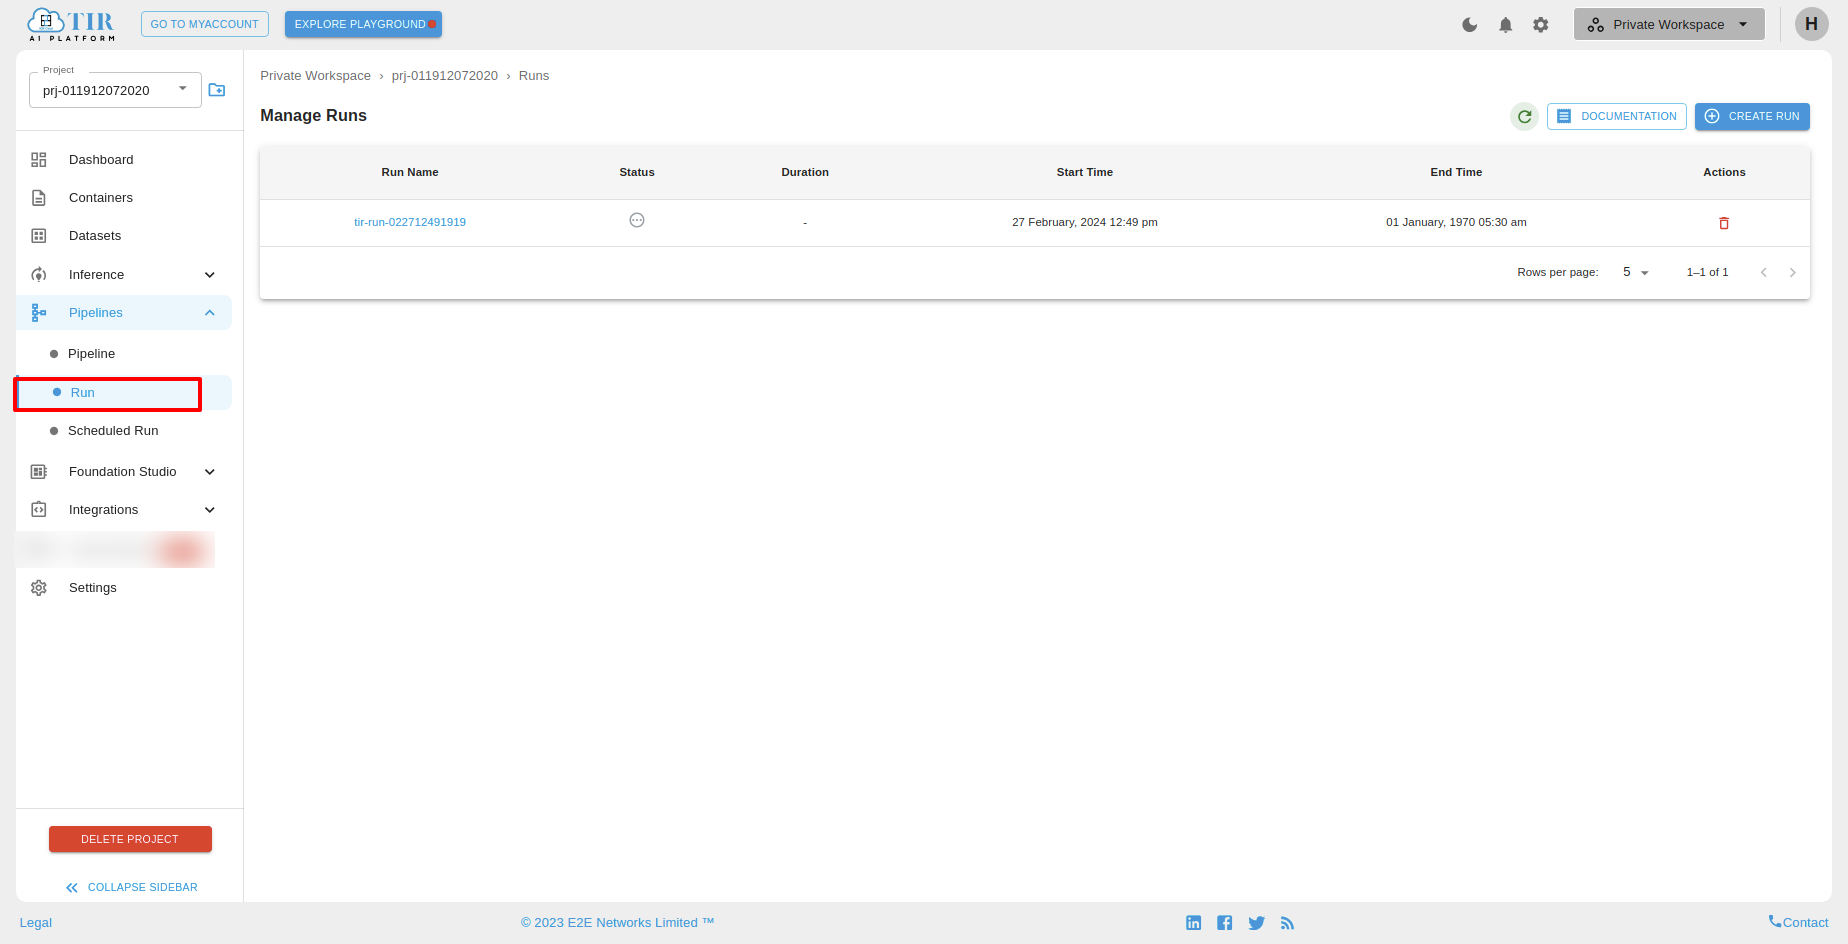Collapse the sidebar
Viewport: 1848px width, 944px height.
132,887
